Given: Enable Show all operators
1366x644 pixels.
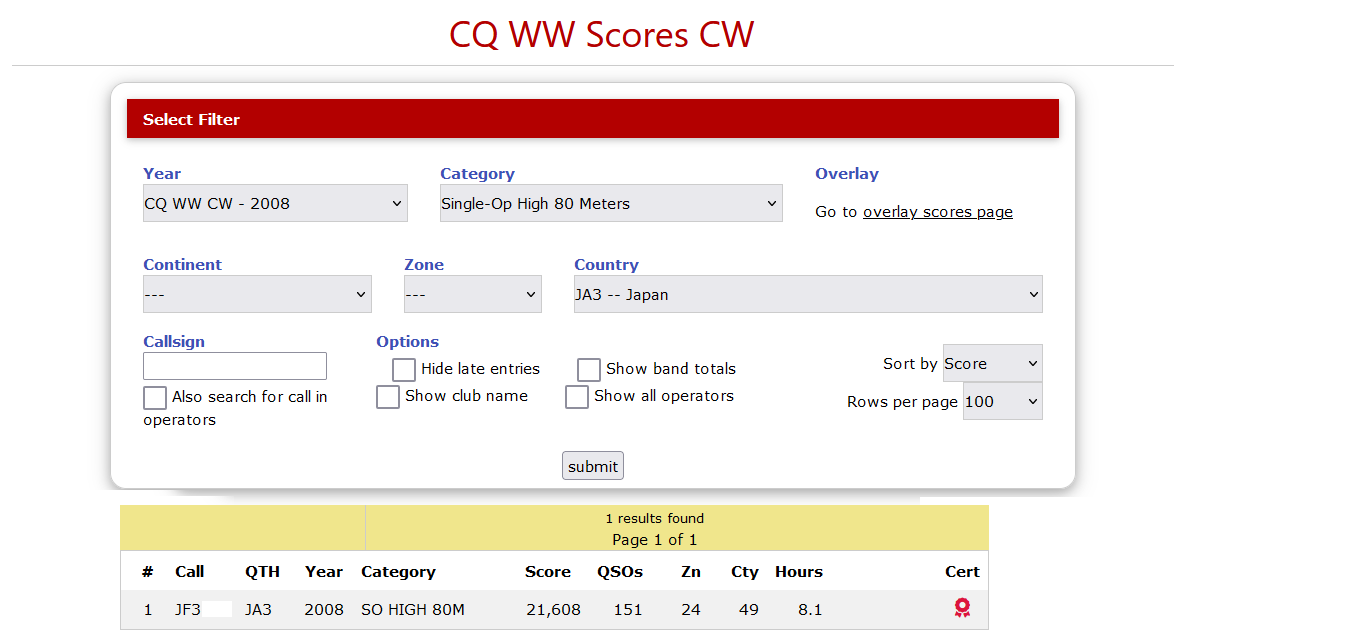Looking at the screenshot, I should click(x=576, y=396).
